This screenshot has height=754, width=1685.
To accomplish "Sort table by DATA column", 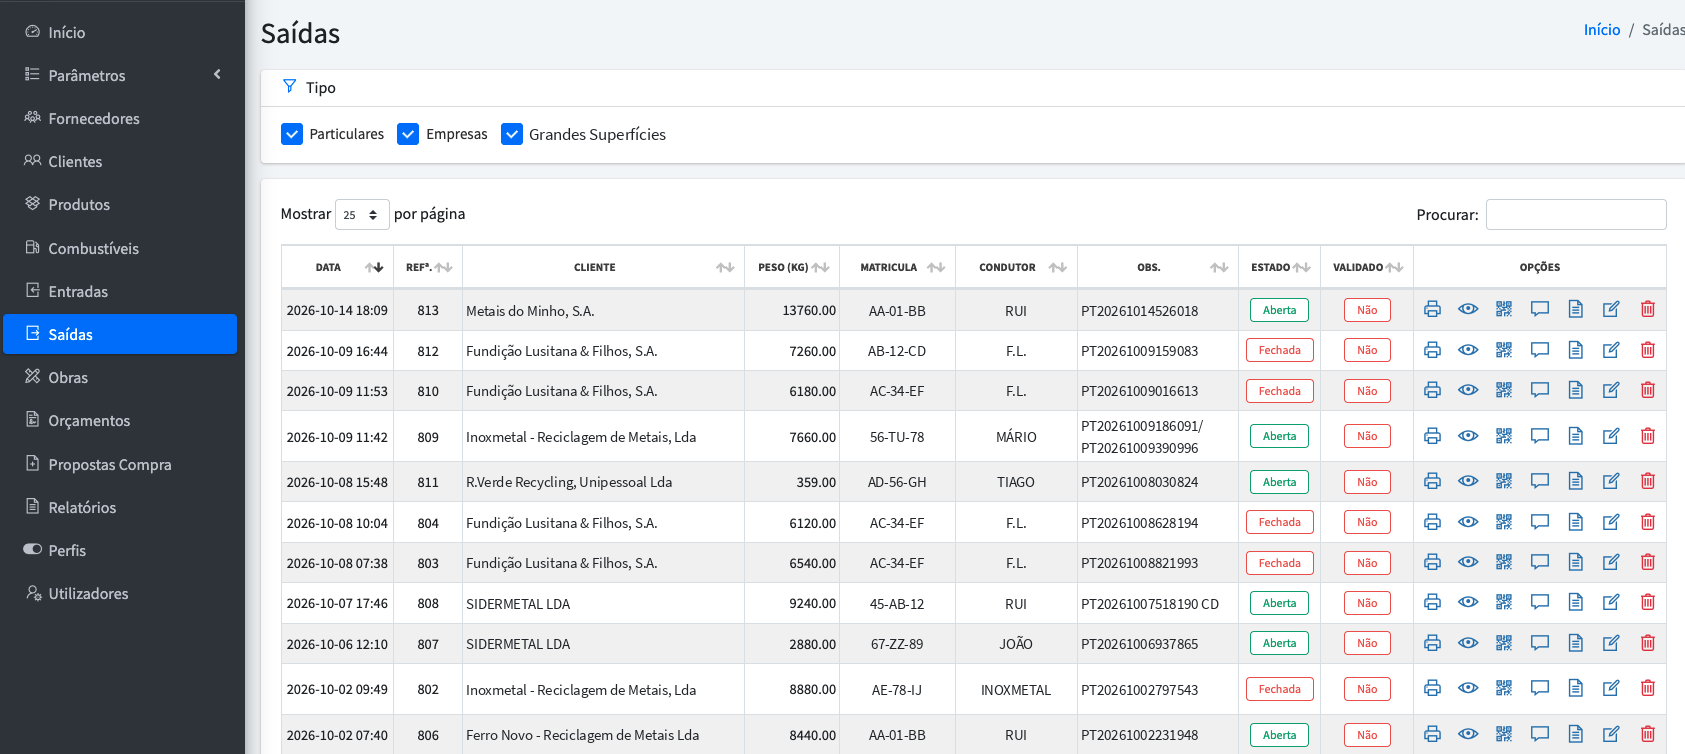I will click(338, 268).
